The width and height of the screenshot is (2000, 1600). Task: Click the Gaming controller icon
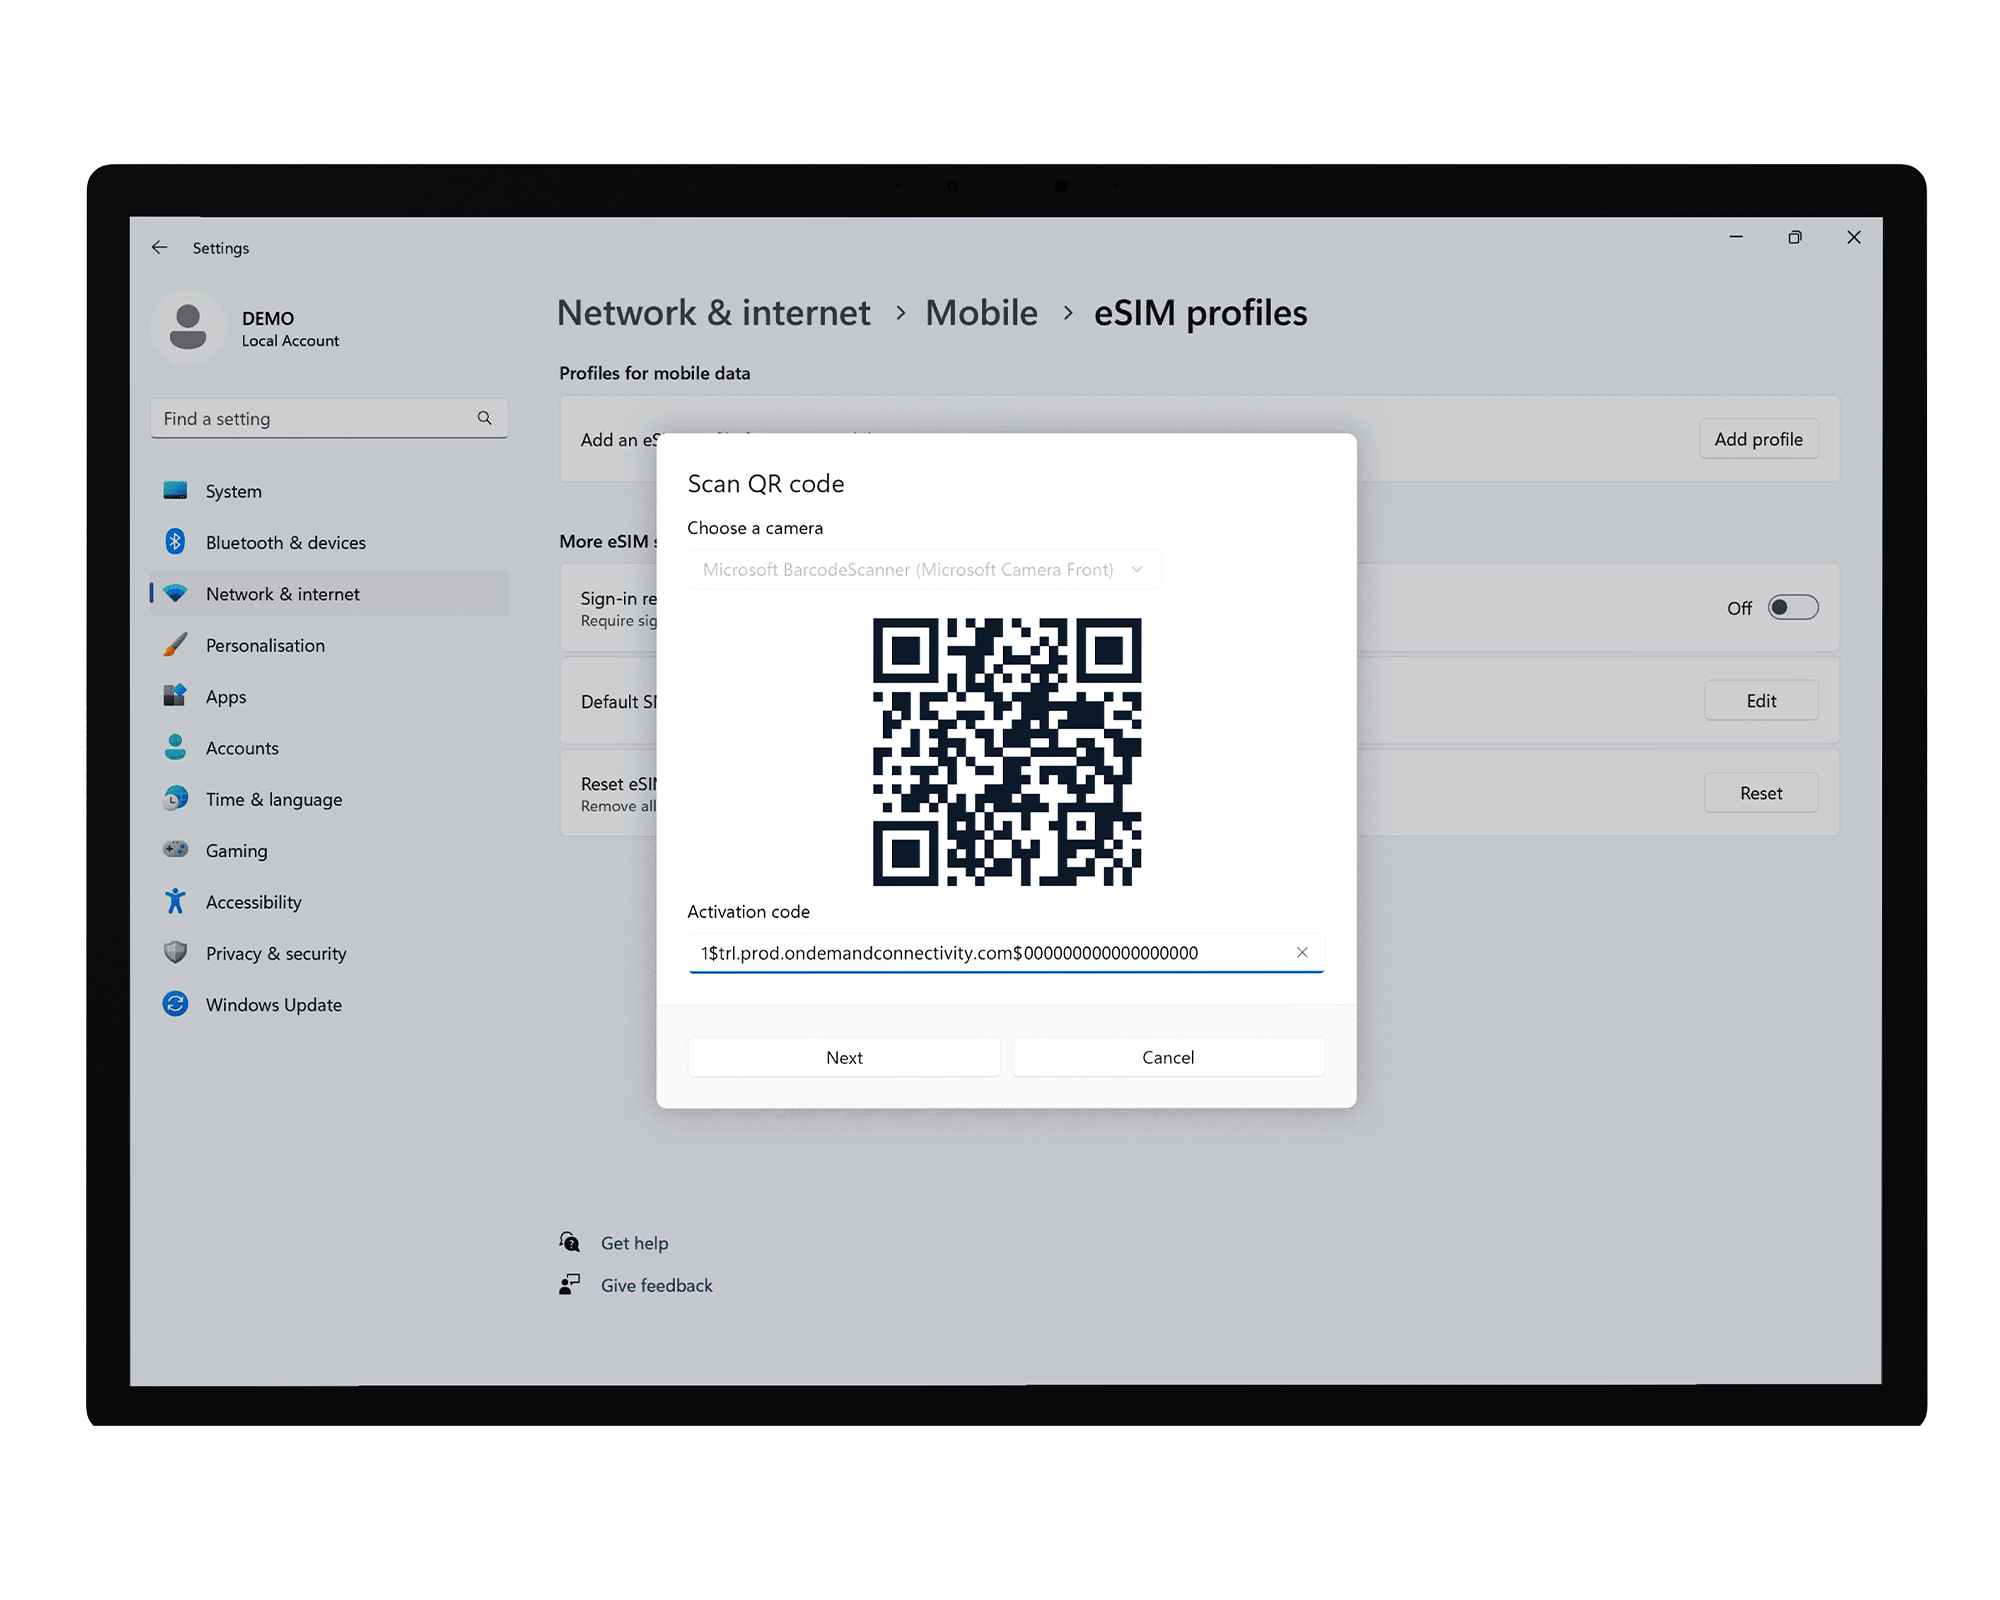[175, 850]
